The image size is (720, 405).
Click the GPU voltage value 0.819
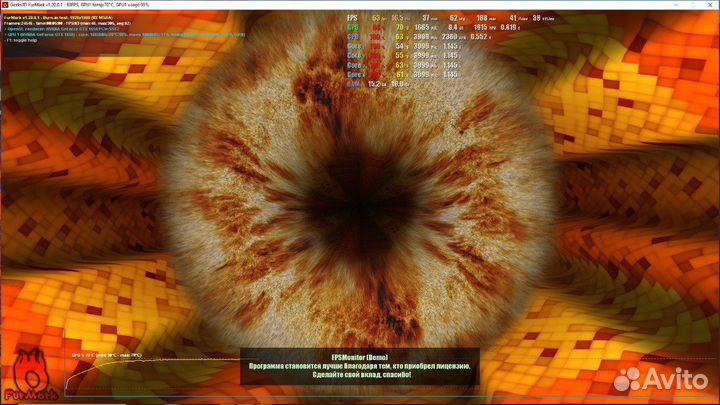(509, 28)
